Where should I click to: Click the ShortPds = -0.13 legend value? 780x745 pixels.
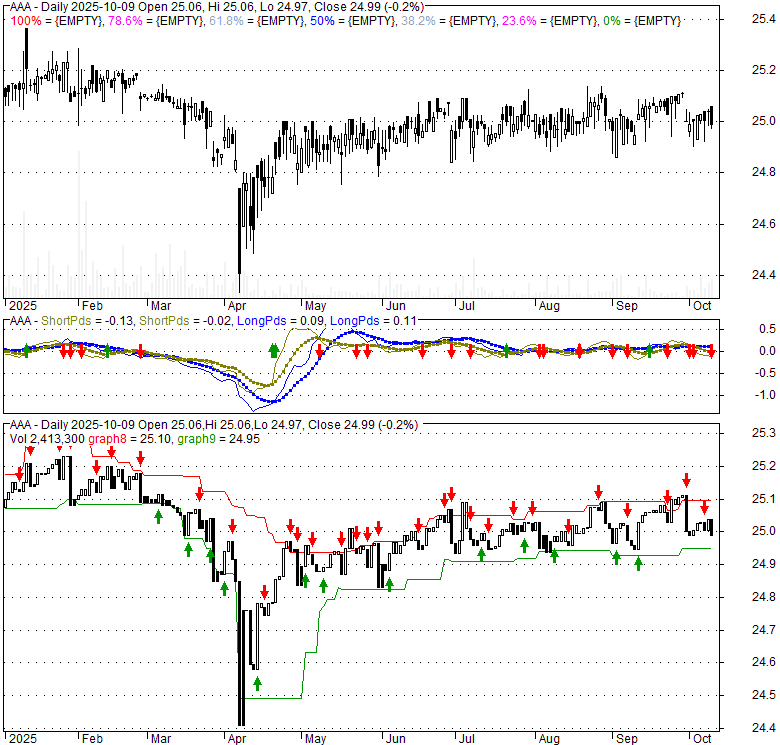pyautogui.click(x=87, y=321)
